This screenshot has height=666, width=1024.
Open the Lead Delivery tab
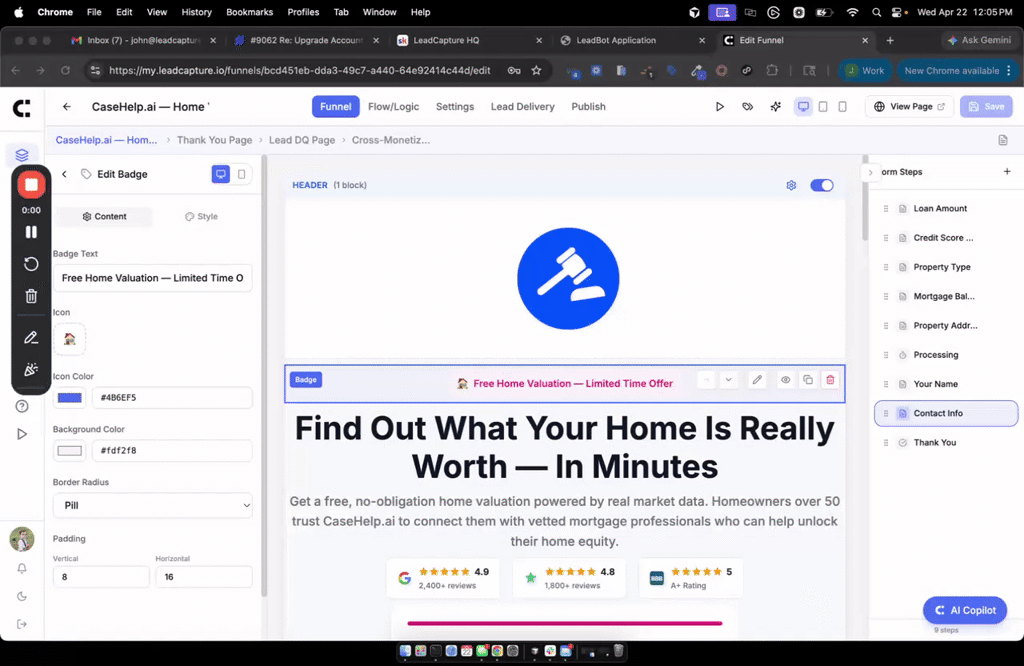click(522, 106)
